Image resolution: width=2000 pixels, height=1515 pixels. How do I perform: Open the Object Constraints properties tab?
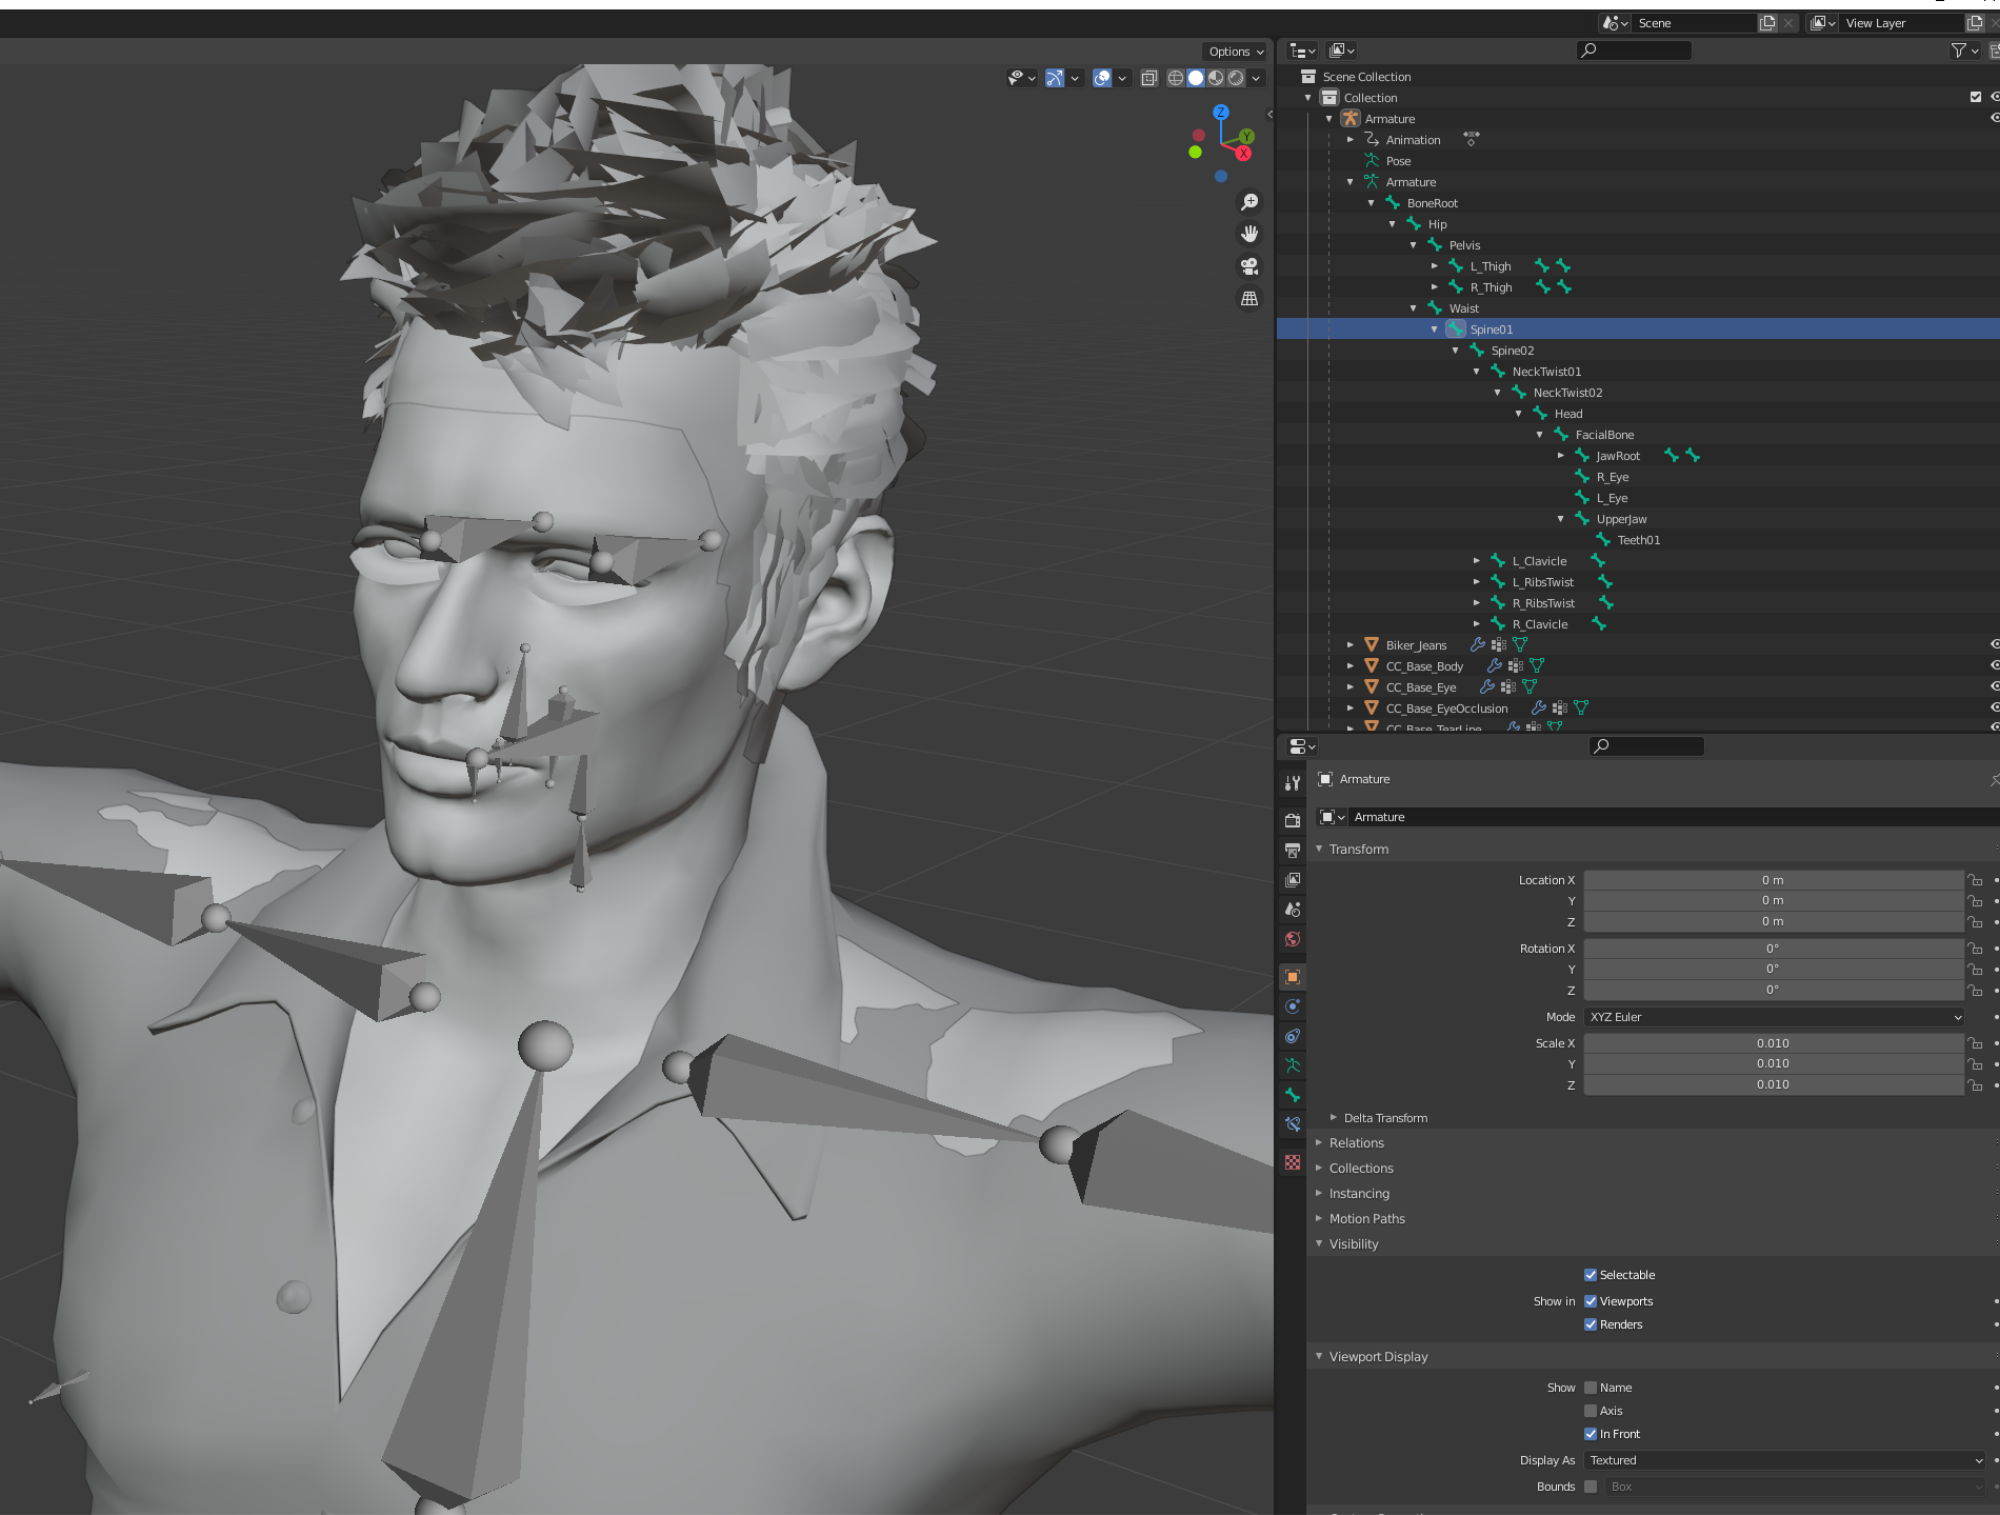1292,1036
